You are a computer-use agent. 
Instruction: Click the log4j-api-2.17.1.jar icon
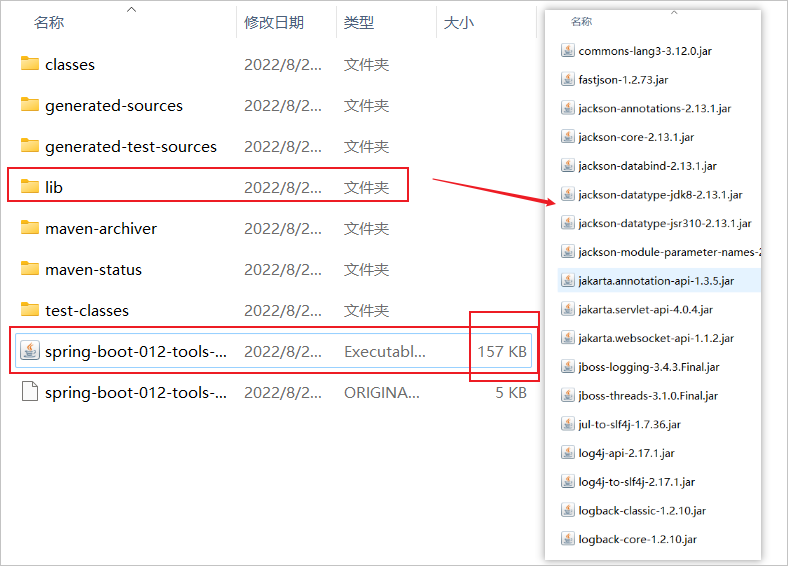tap(567, 452)
